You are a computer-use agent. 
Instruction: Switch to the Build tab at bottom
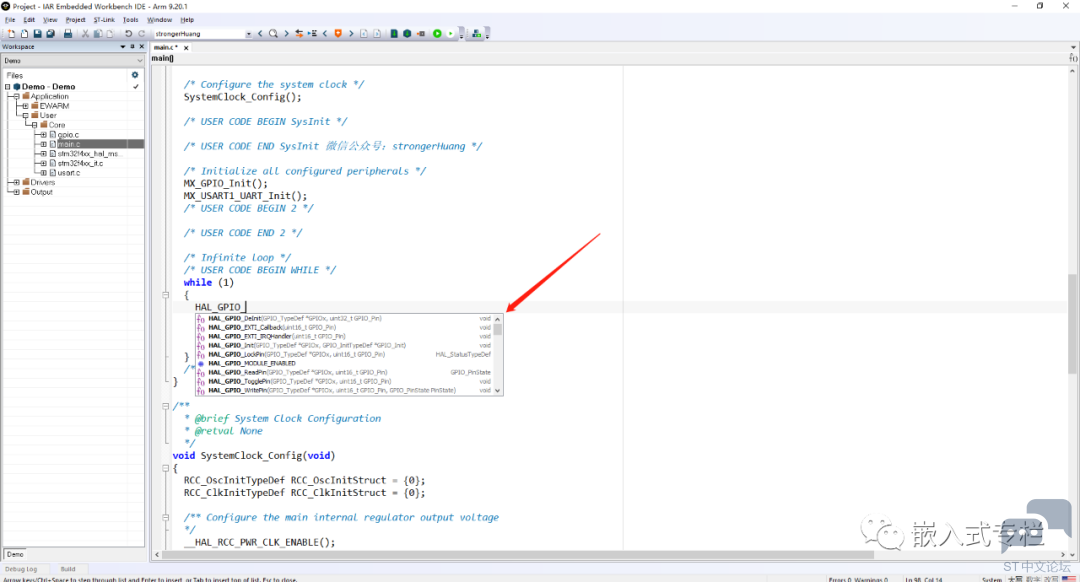click(67, 569)
